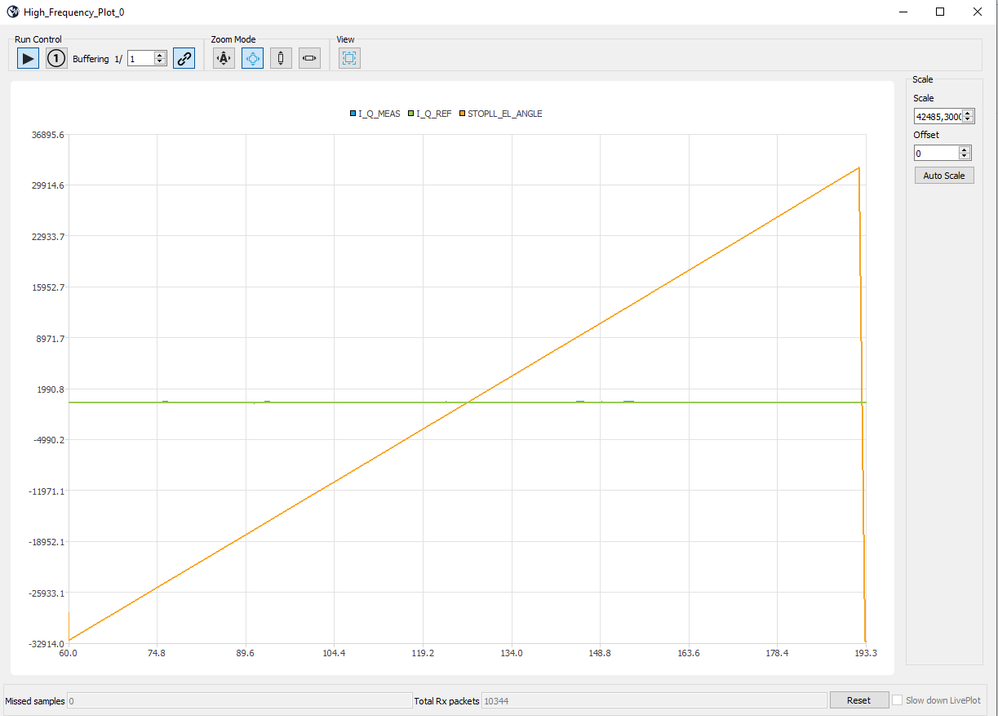Click the fit view icon
The width and height of the screenshot is (998, 716).
coord(349,59)
